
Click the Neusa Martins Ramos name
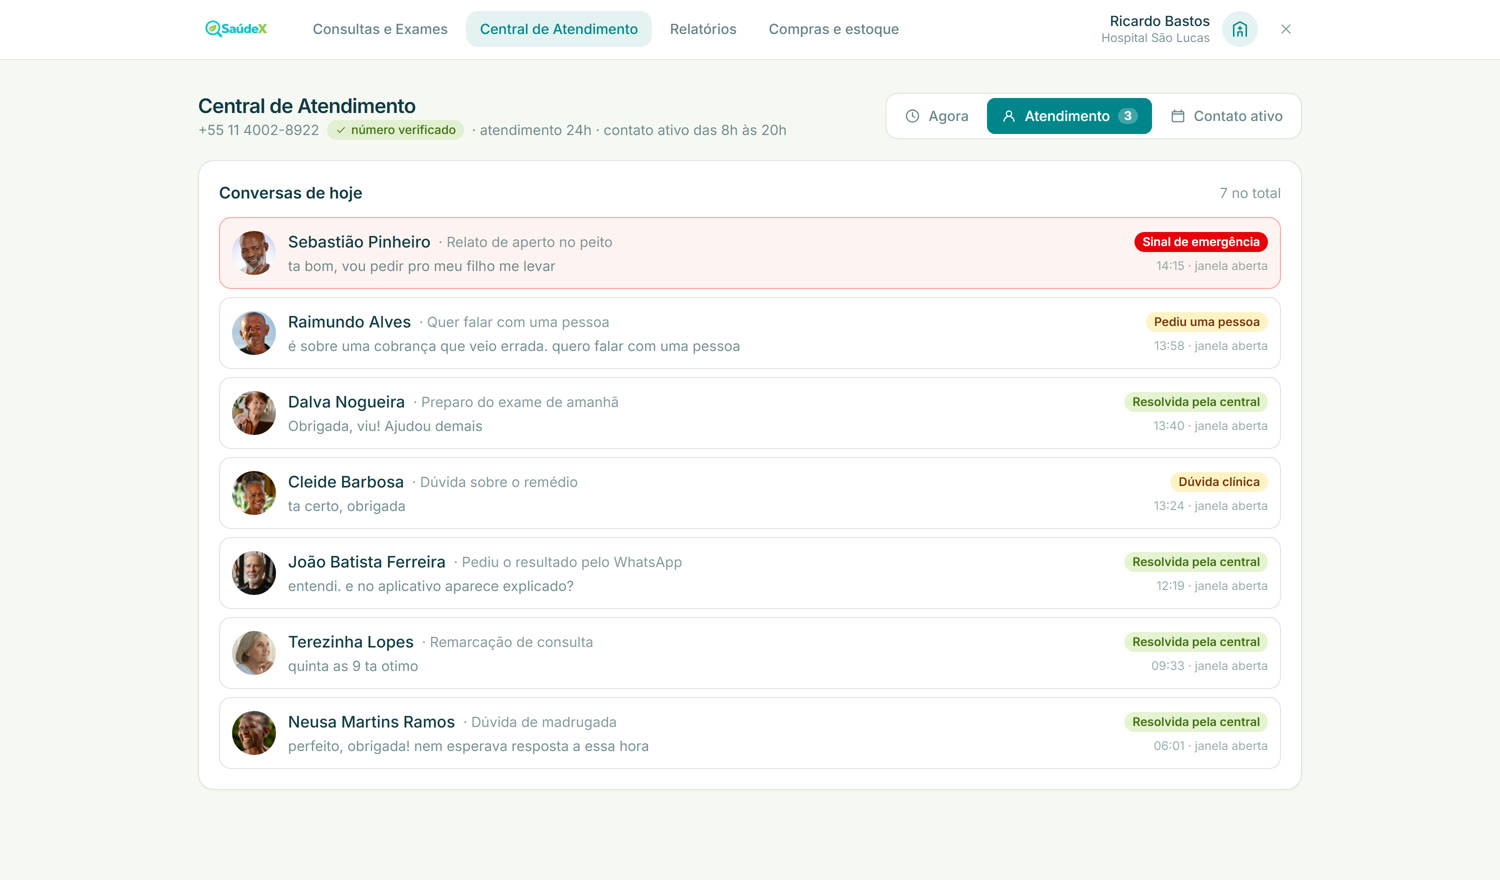[x=371, y=722]
